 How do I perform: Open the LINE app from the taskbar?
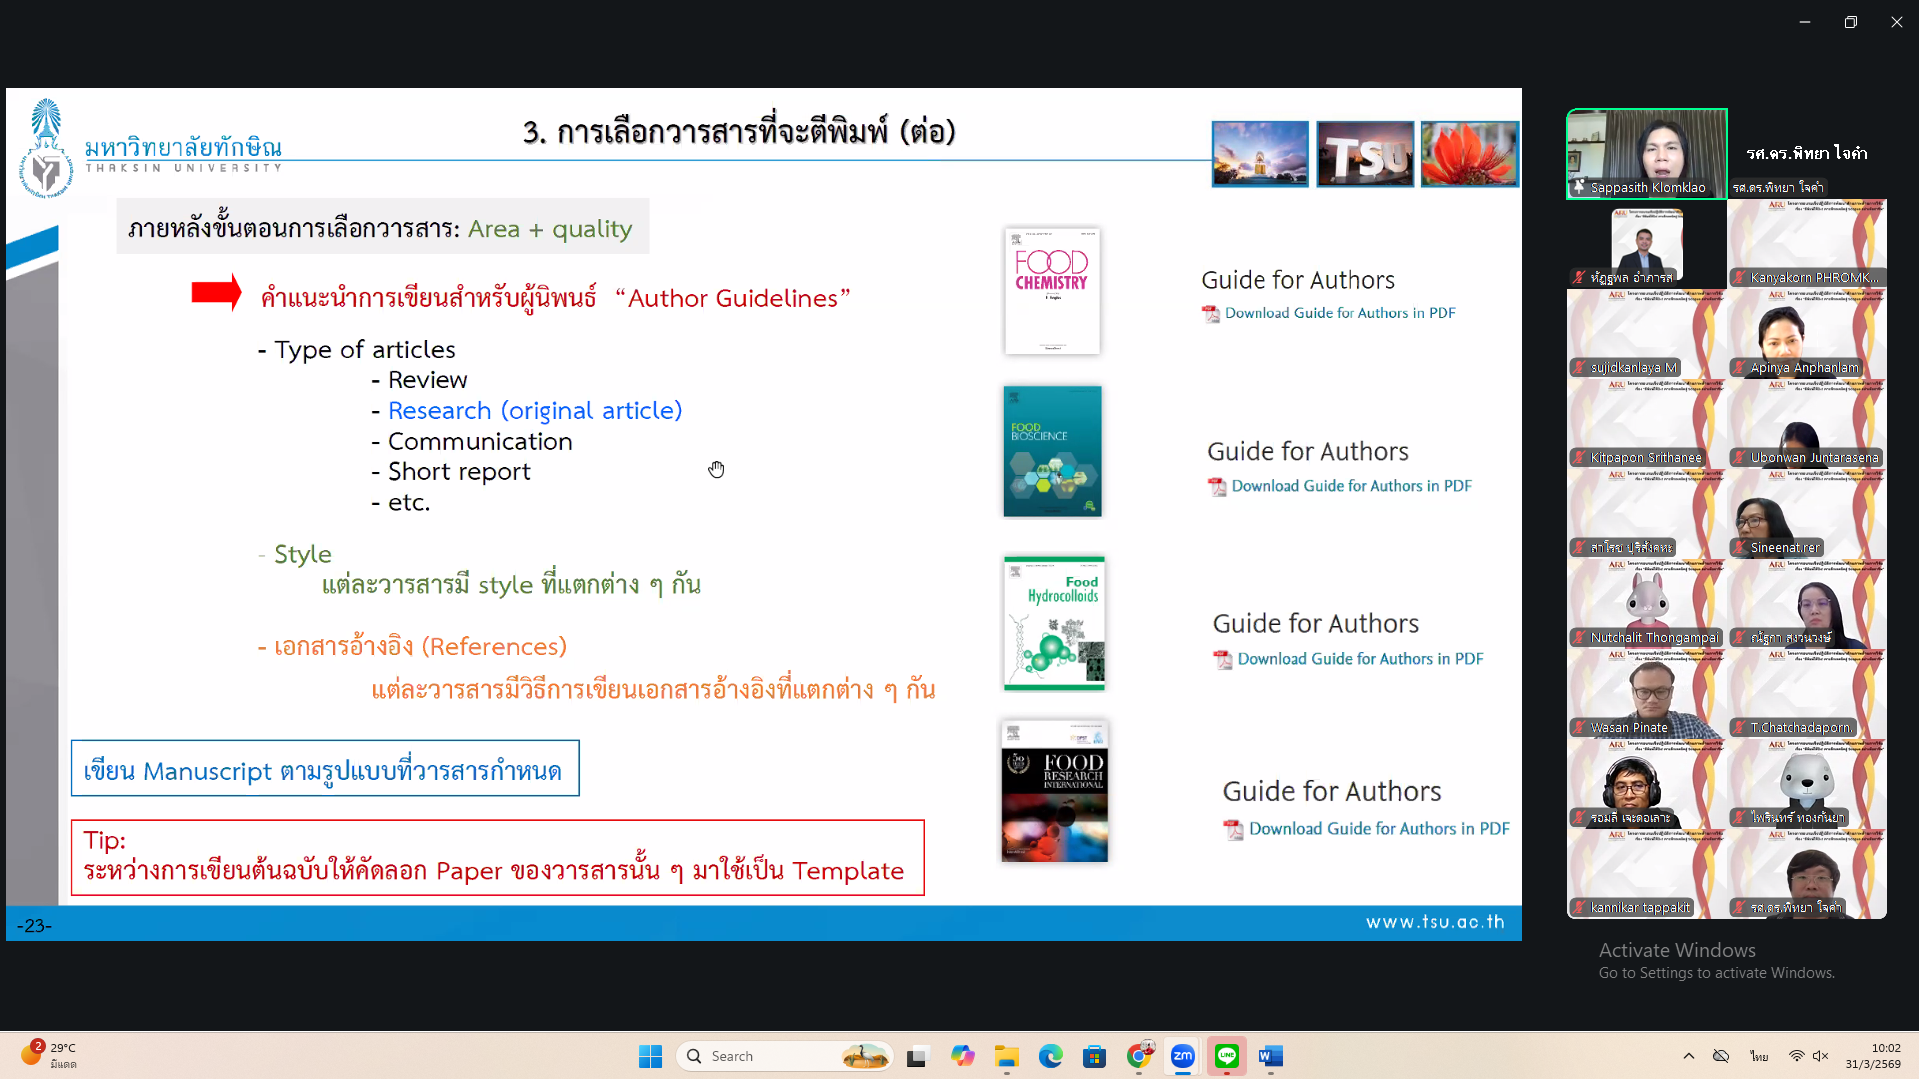[1226, 1056]
